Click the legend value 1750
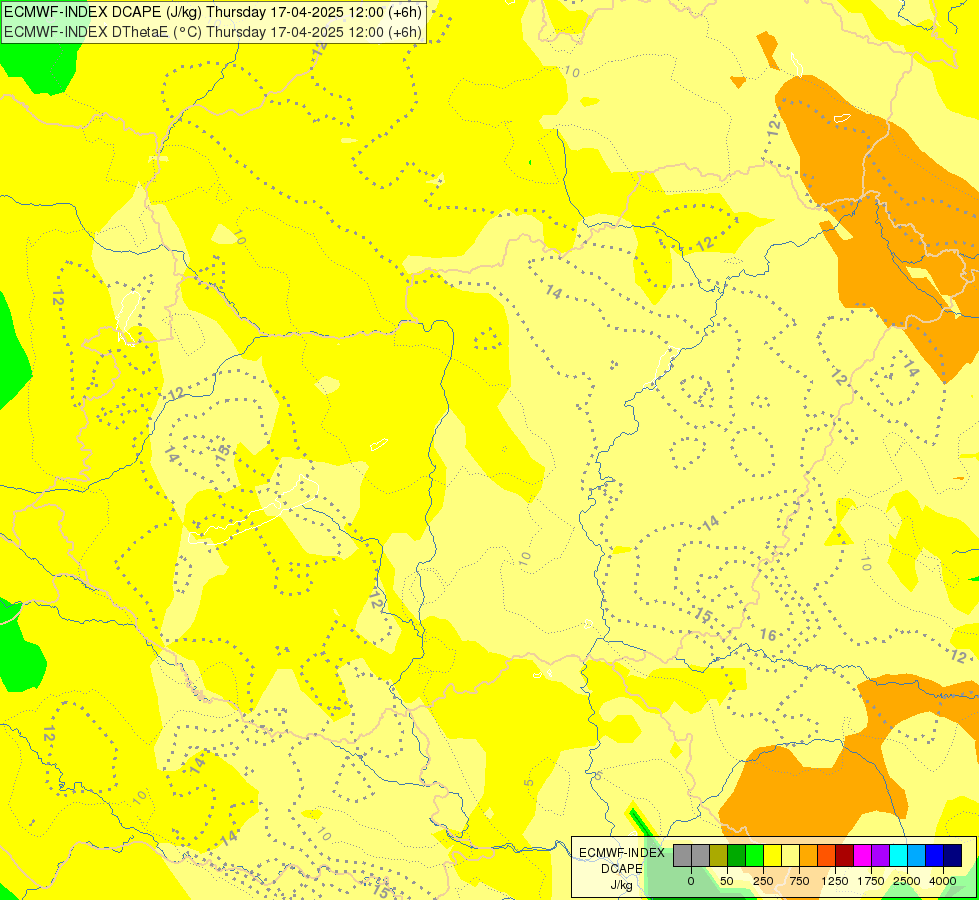The width and height of the screenshot is (979, 900). [870, 881]
